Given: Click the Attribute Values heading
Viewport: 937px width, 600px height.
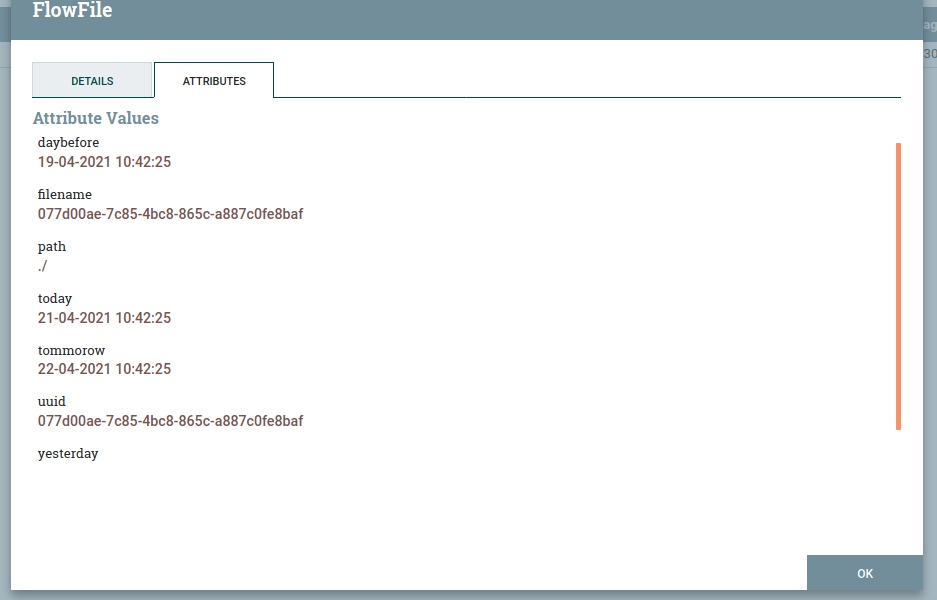Looking at the screenshot, I should pyautogui.click(x=96, y=118).
